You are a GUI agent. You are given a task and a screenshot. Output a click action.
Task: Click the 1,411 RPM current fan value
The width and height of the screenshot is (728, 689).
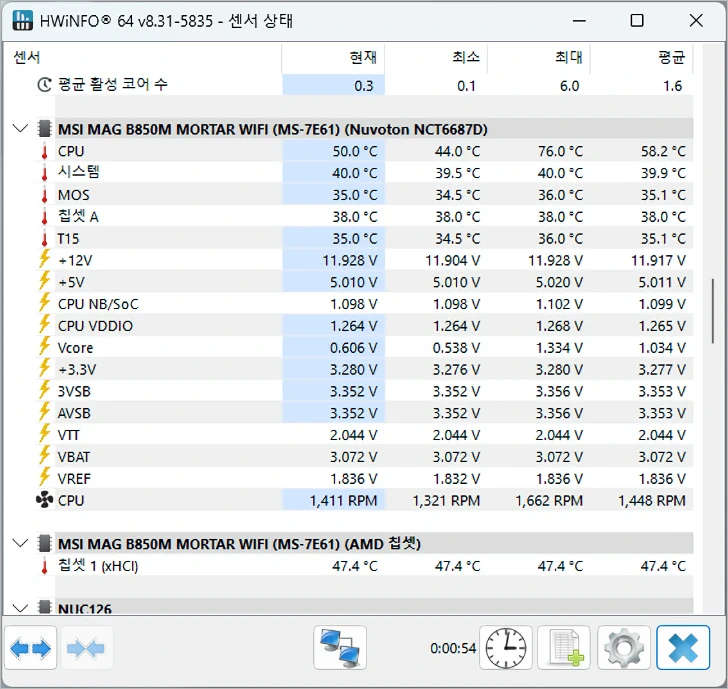coord(344,500)
